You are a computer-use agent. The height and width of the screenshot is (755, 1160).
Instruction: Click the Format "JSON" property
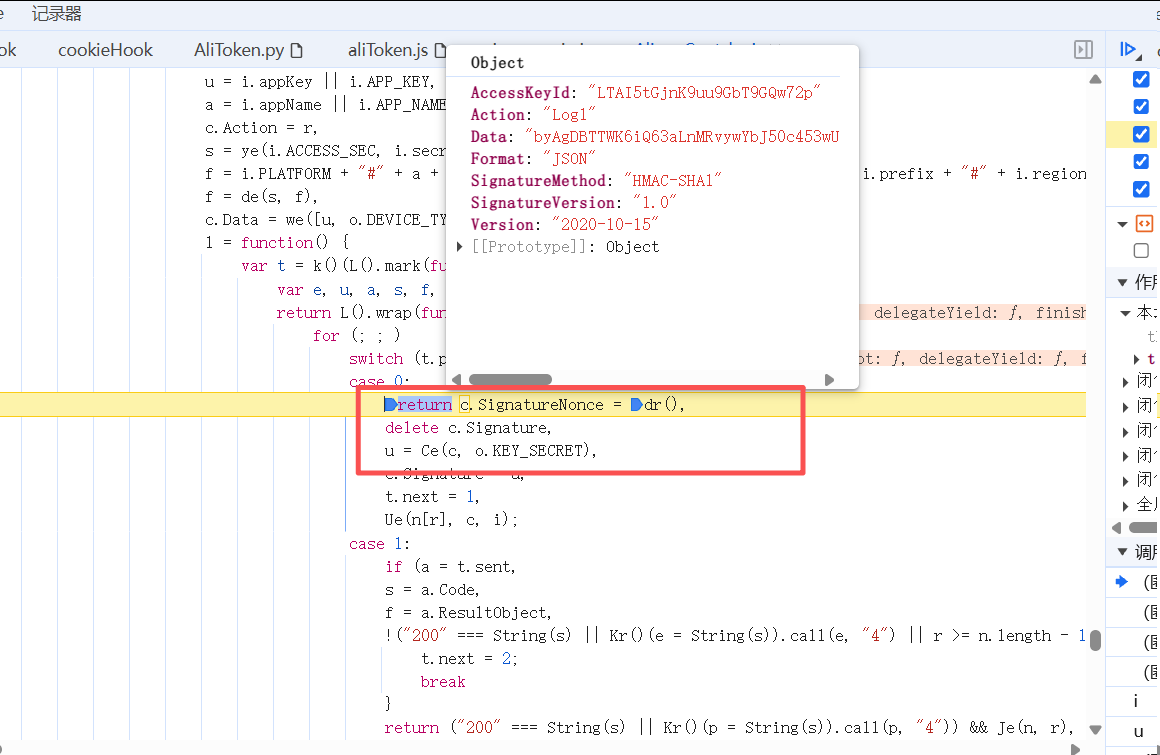(533, 159)
